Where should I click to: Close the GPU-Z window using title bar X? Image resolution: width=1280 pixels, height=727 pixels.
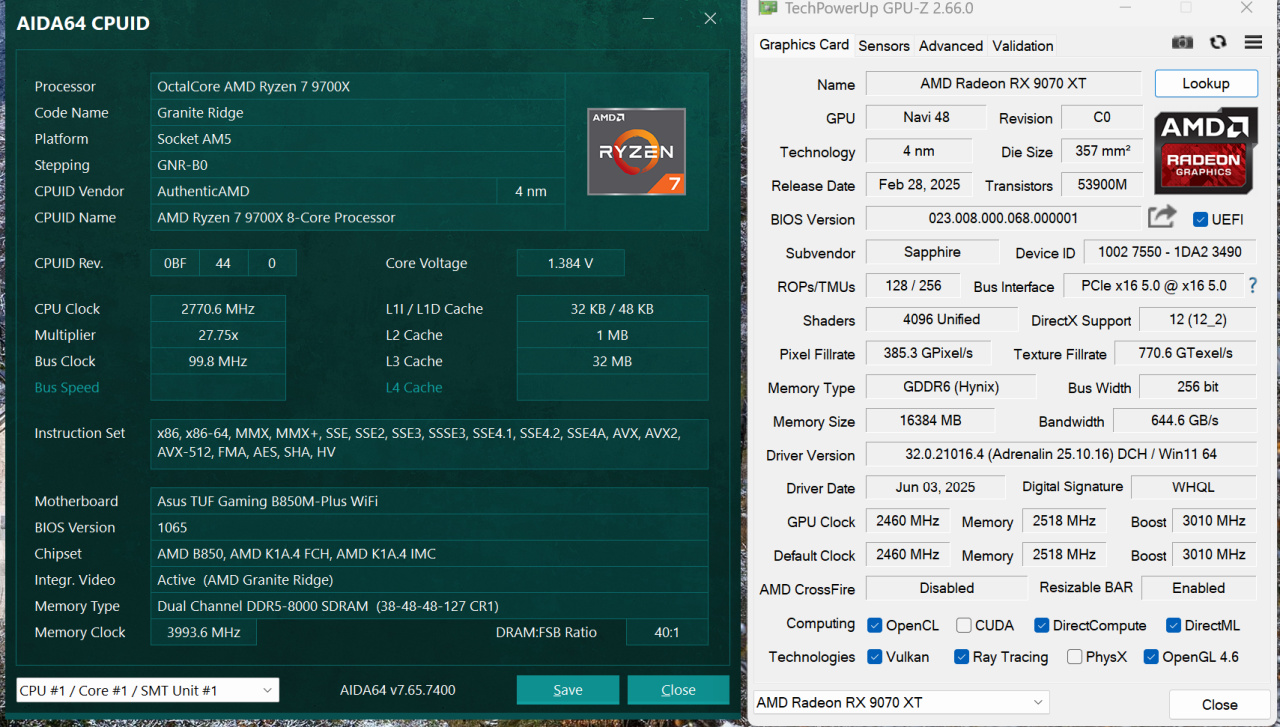(1246, 8)
